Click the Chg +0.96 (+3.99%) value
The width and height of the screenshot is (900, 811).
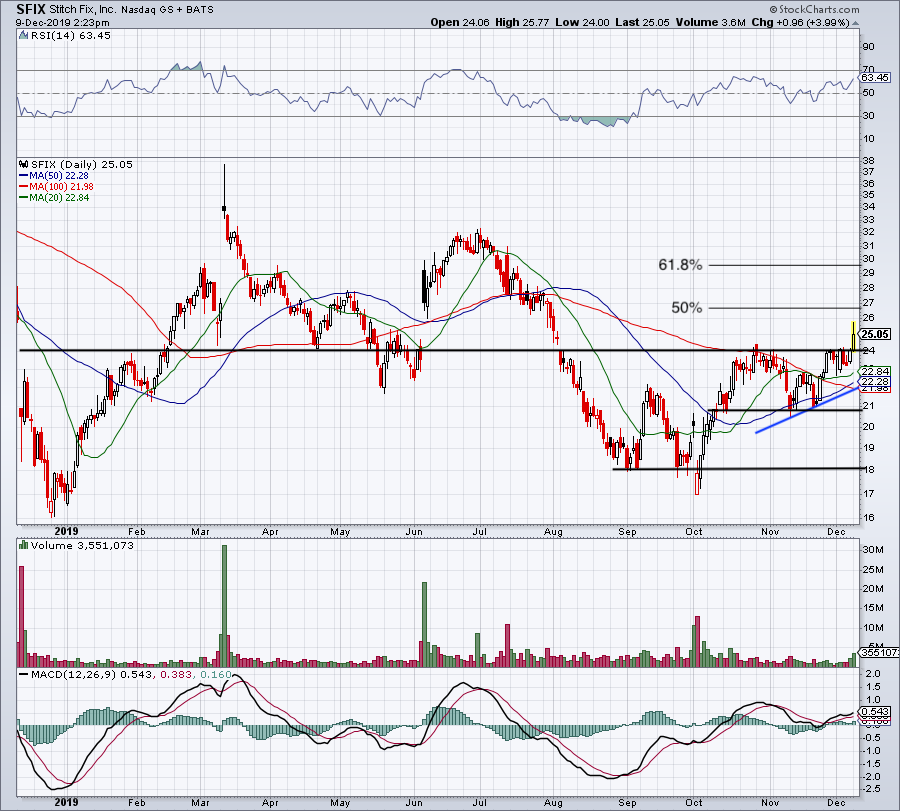coord(800,22)
